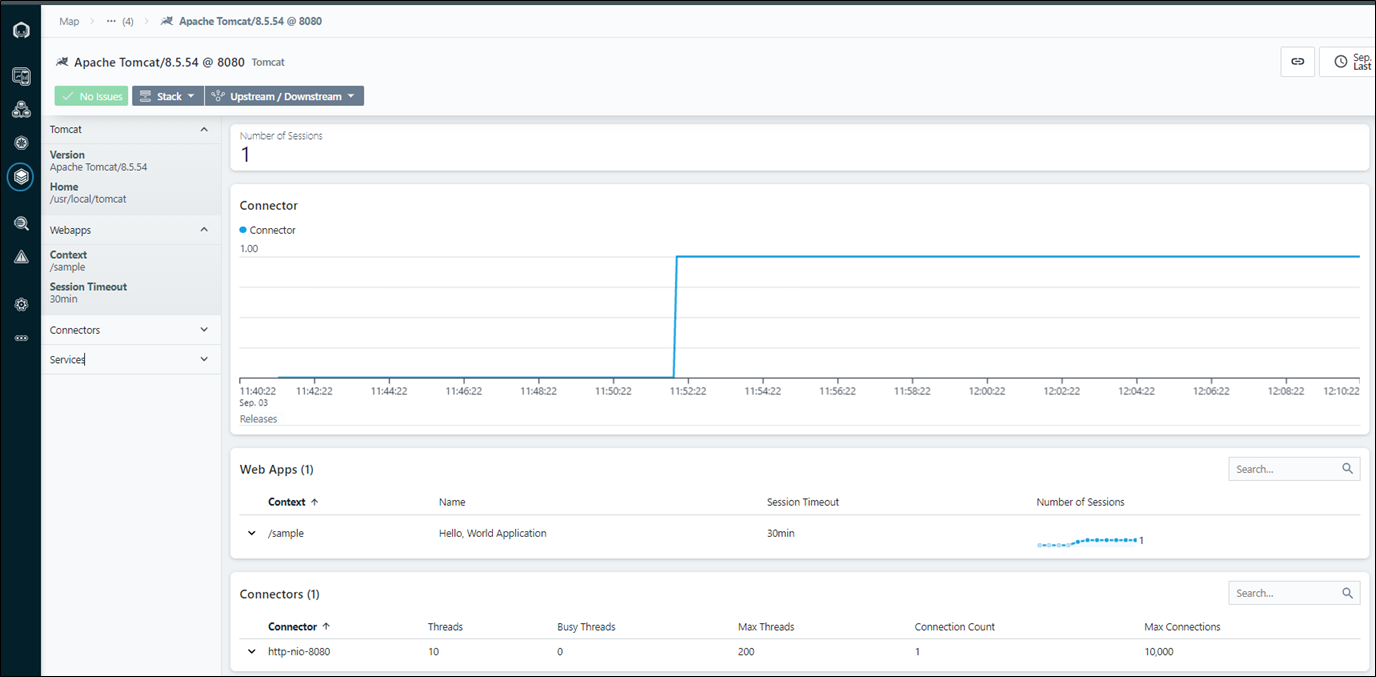Open the Events warning triangle icon
Image resolution: width=1376 pixels, height=677 pixels.
pyautogui.click(x=21, y=257)
